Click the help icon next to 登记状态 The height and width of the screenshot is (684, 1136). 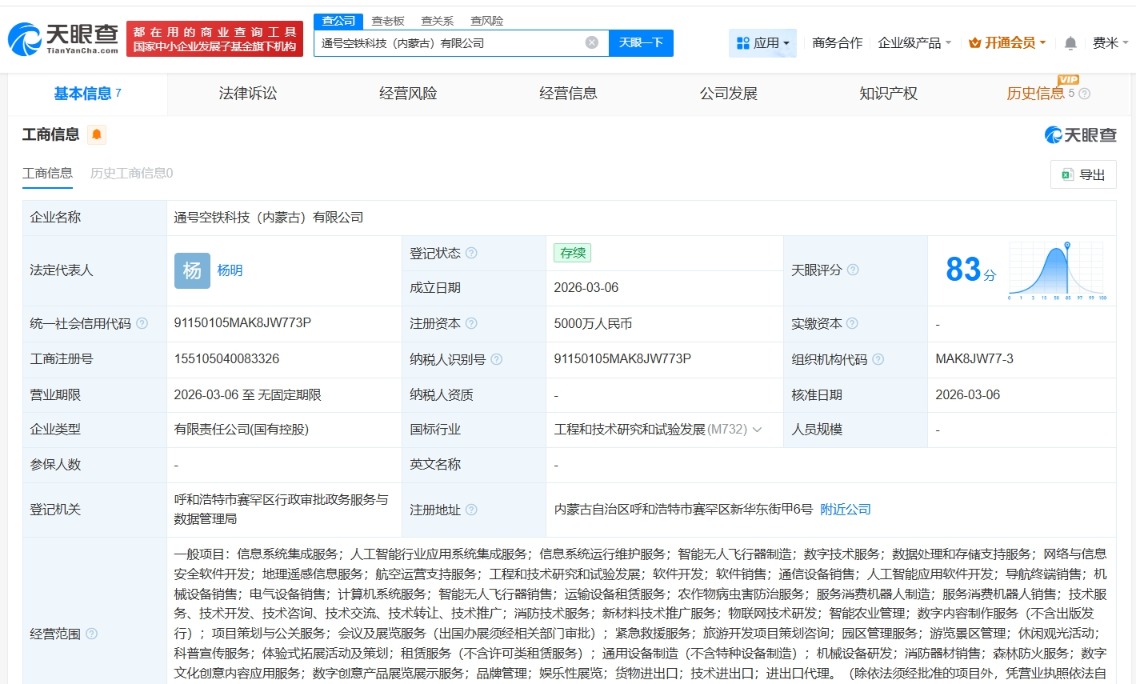(471, 253)
